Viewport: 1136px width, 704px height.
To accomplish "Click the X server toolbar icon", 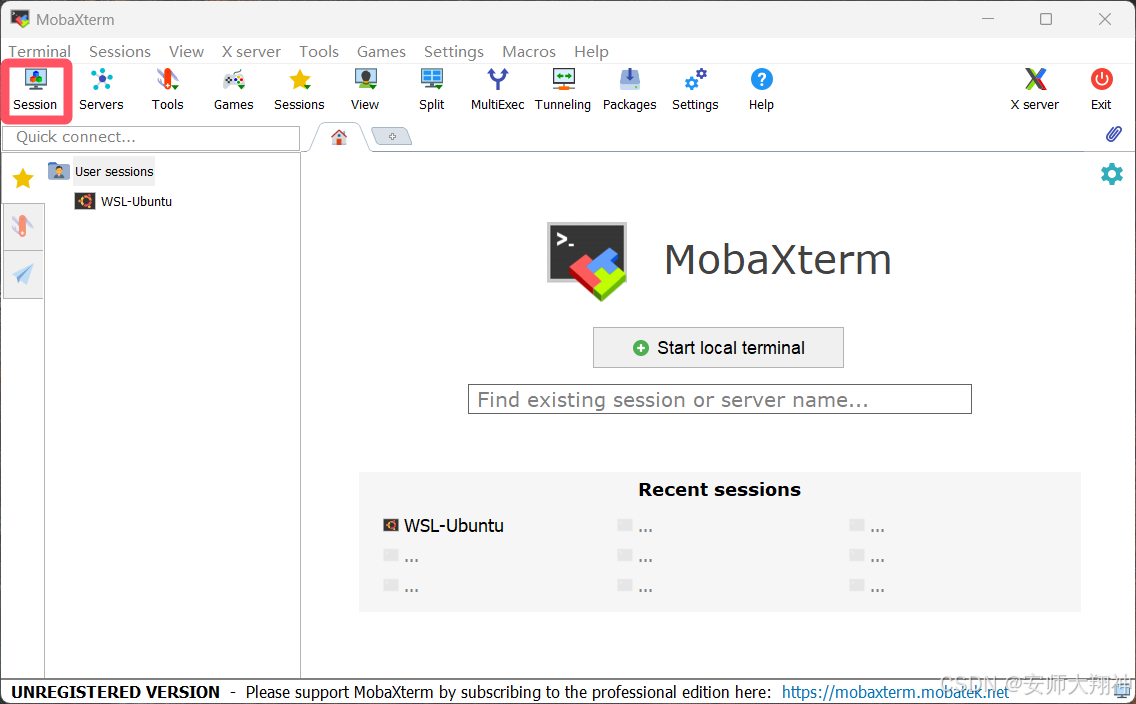I will tap(1035, 89).
